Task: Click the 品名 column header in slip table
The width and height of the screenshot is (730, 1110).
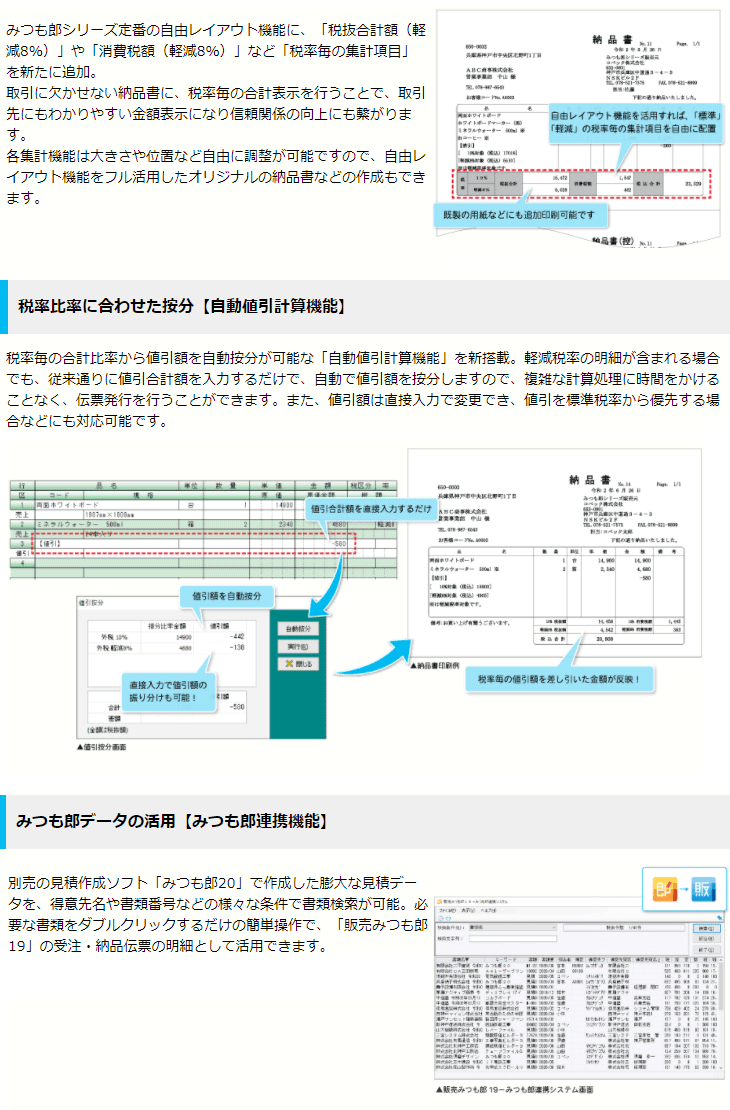Action: [x=105, y=486]
